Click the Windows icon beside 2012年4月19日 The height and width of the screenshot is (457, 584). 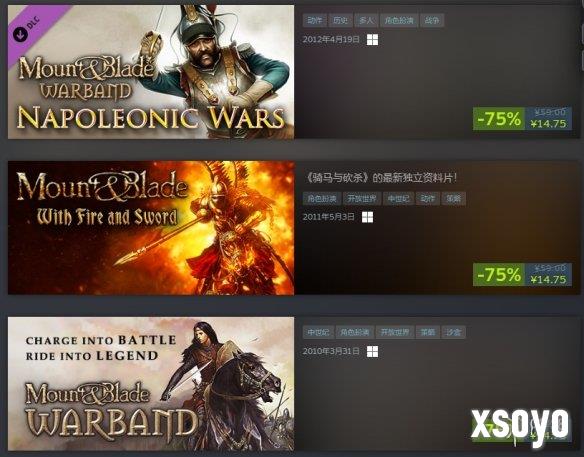coord(372,40)
